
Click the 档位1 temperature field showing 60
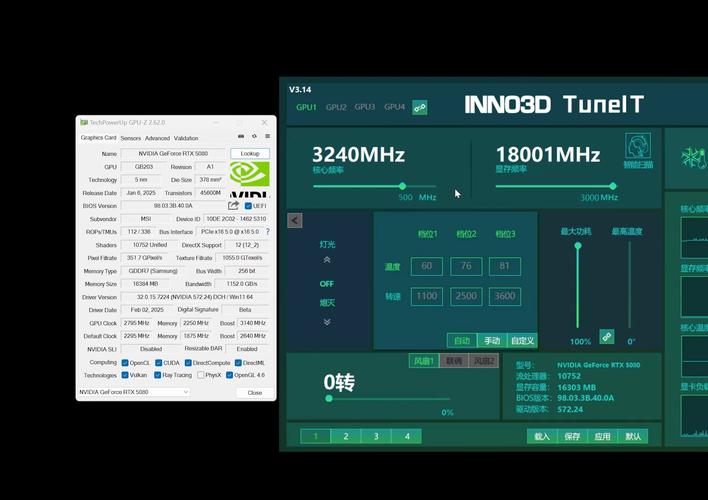pos(427,266)
